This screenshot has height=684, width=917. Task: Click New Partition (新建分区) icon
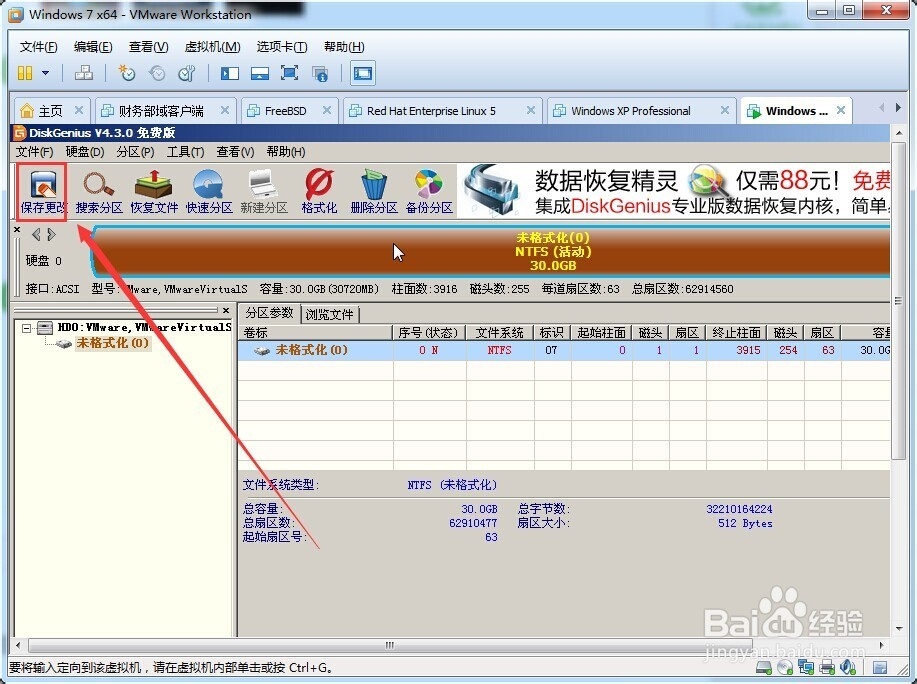click(264, 192)
